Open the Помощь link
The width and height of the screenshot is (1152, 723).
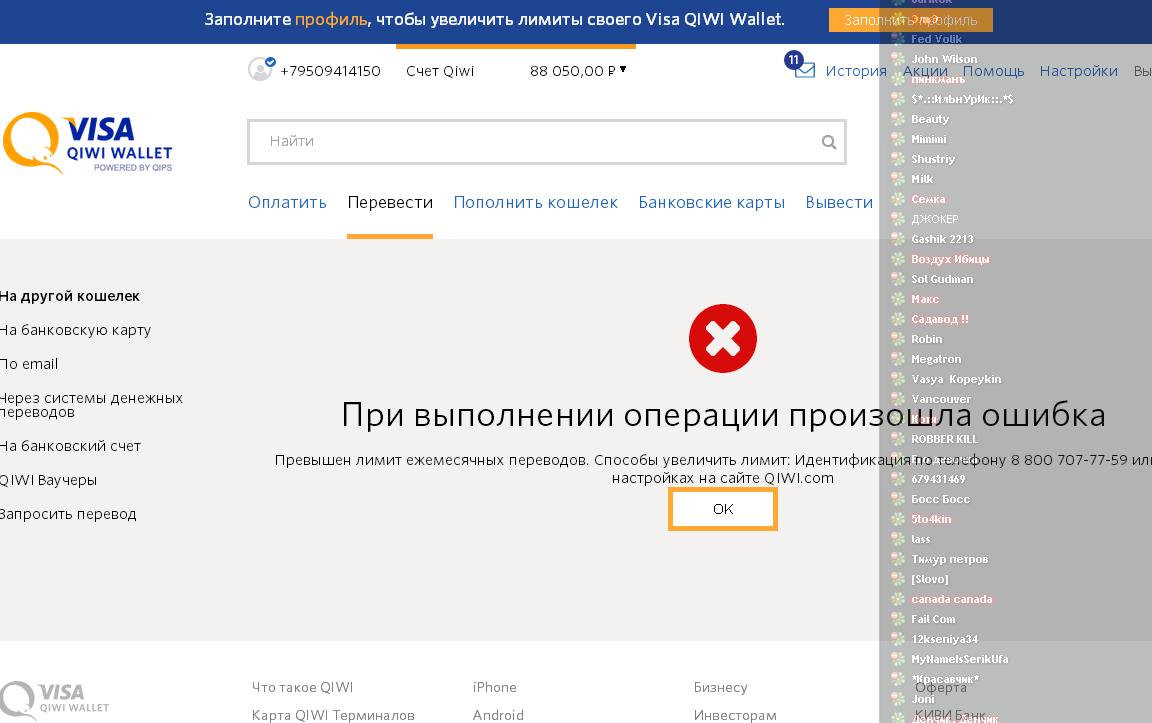[x=993, y=71]
